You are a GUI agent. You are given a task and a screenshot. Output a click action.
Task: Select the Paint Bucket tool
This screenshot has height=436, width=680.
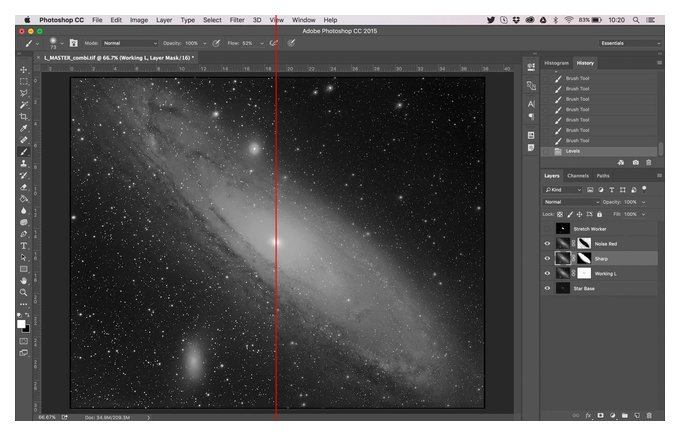[x=23, y=199]
